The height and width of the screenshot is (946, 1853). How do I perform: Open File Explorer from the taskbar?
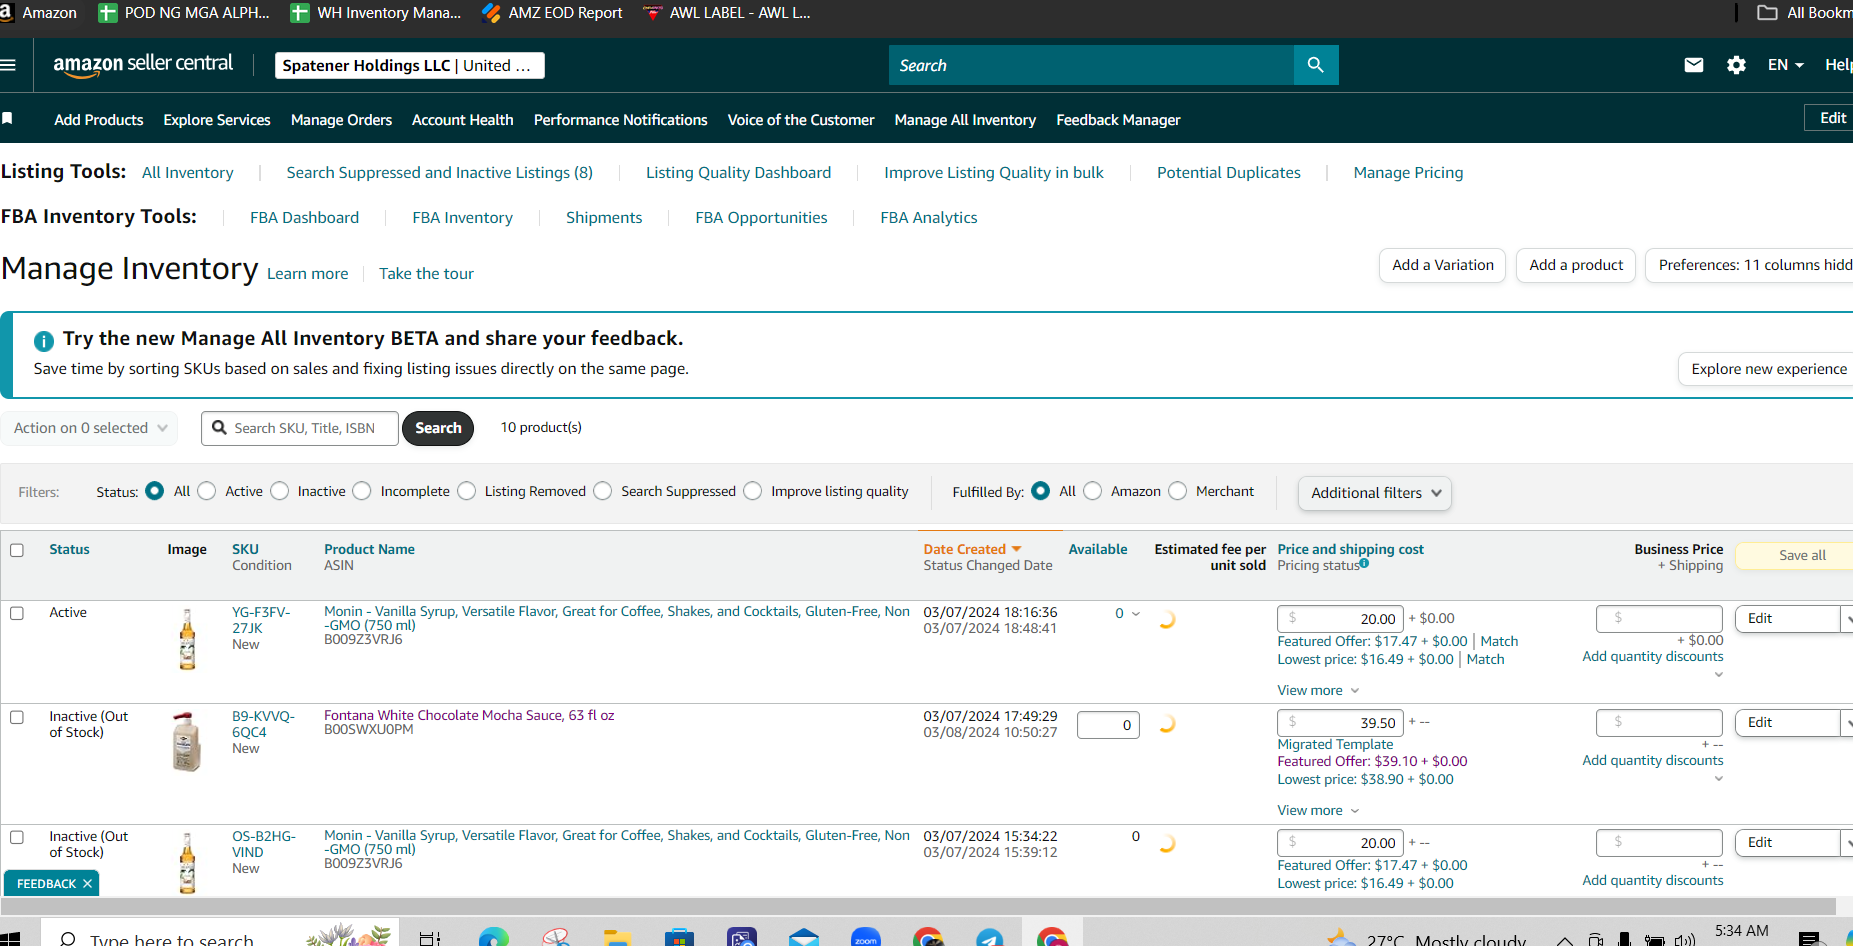[x=618, y=938]
